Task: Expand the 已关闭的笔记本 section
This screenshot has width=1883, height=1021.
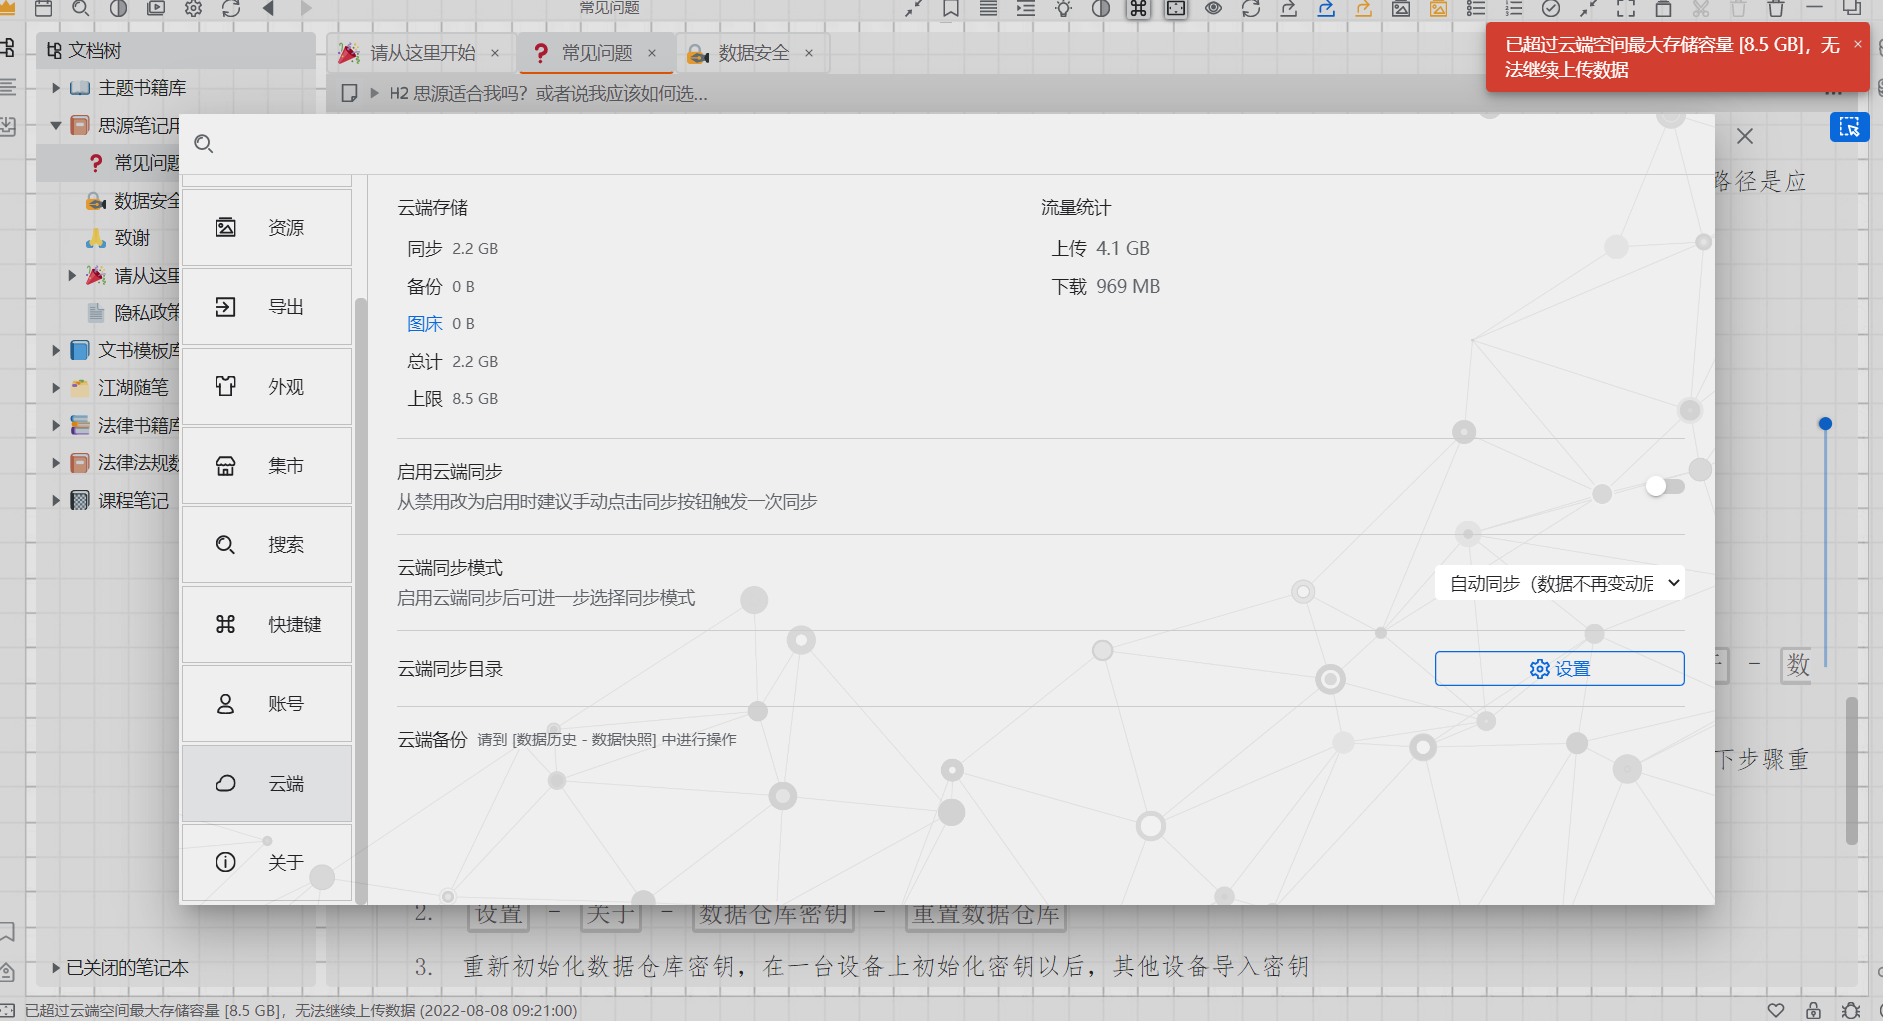Action: tap(56, 967)
